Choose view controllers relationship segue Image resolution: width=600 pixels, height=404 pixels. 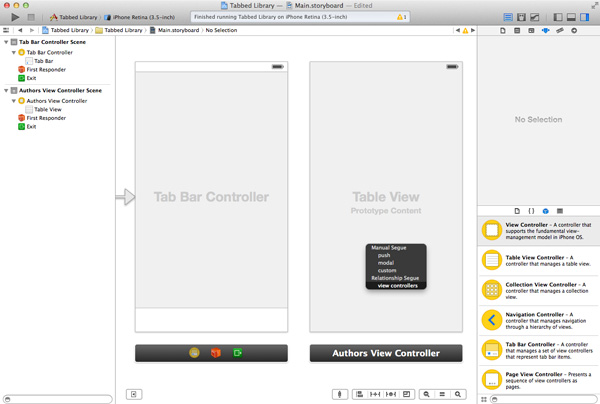396,286
